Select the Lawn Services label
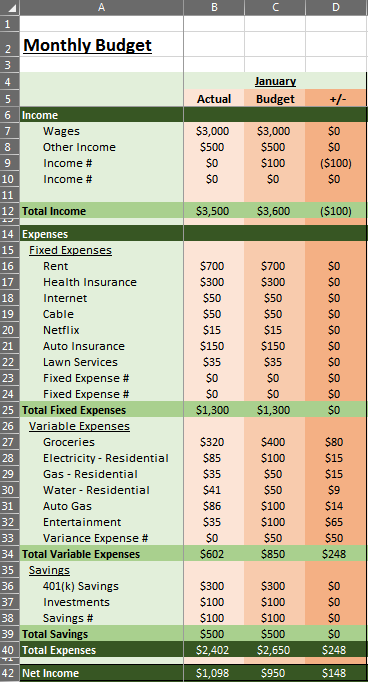This screenshot has width=368, height=682. [80, 362]
